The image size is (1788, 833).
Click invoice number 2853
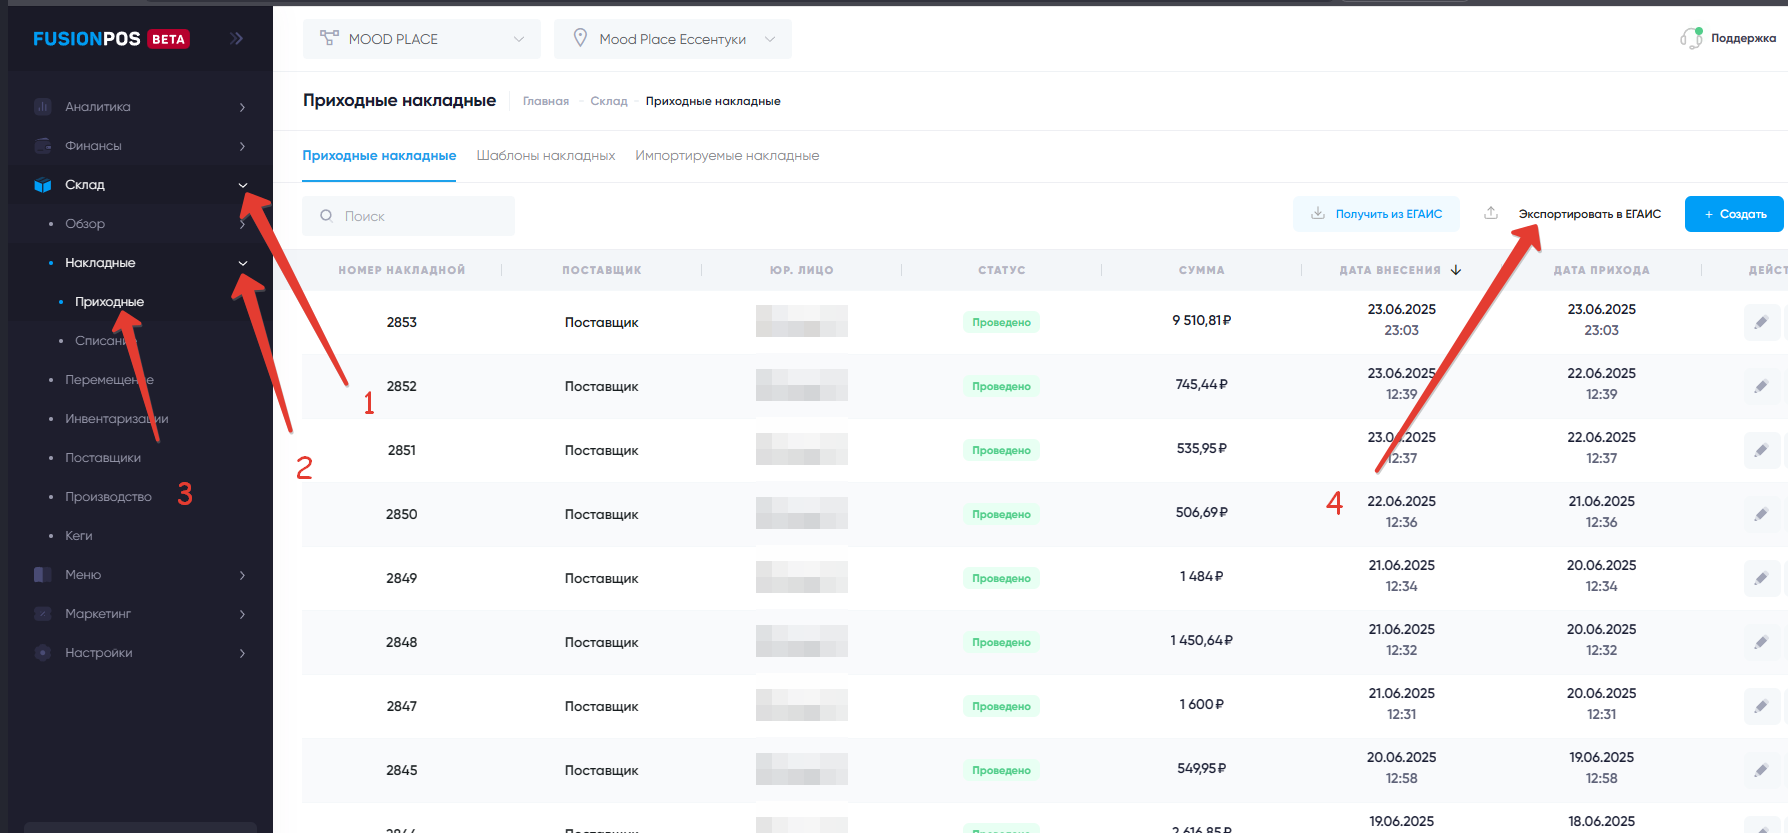(x=402, y=322)
